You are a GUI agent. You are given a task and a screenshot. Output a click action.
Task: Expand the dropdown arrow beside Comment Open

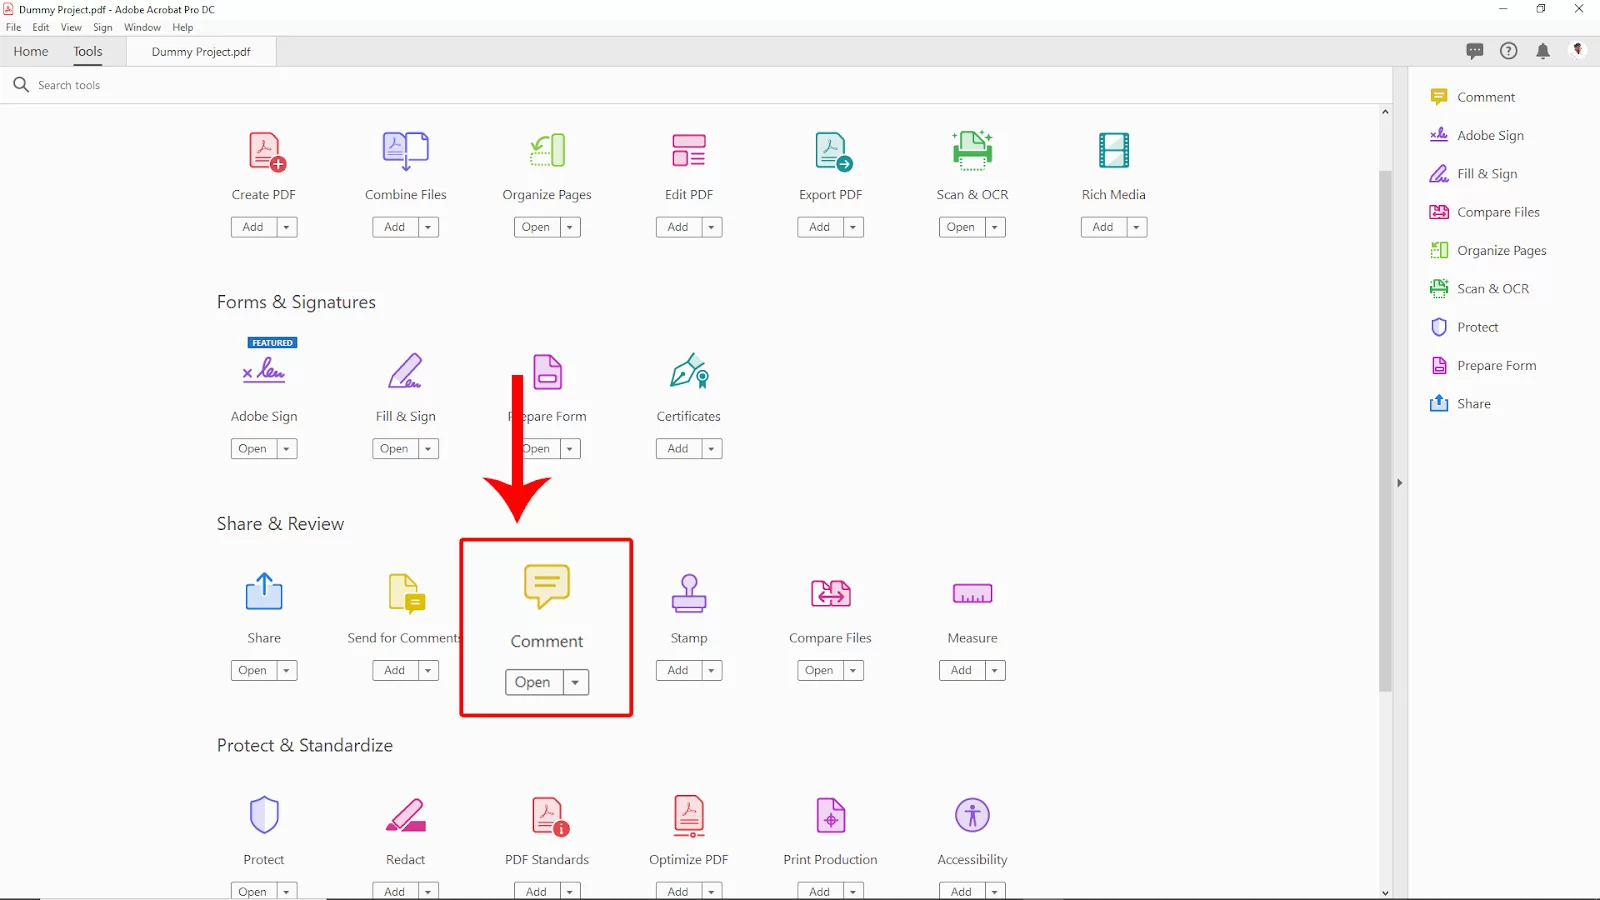pyautogui.click(x=575, y=682)
